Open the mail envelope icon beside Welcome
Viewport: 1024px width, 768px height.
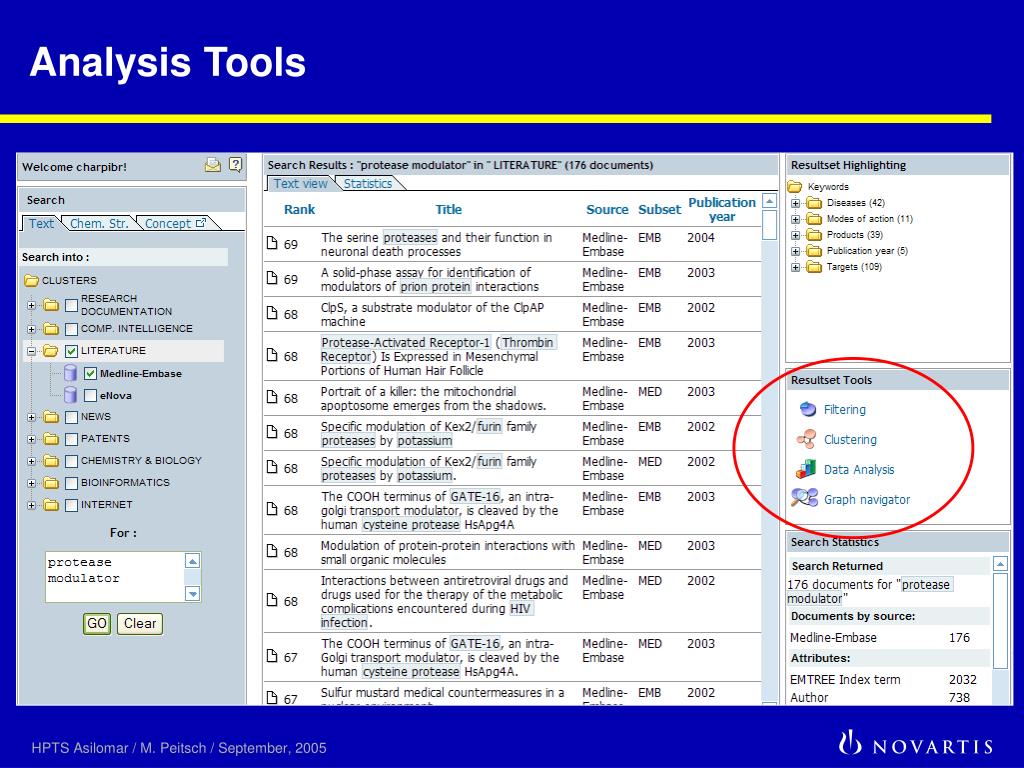pyautogui.click(x=212, y=165)
